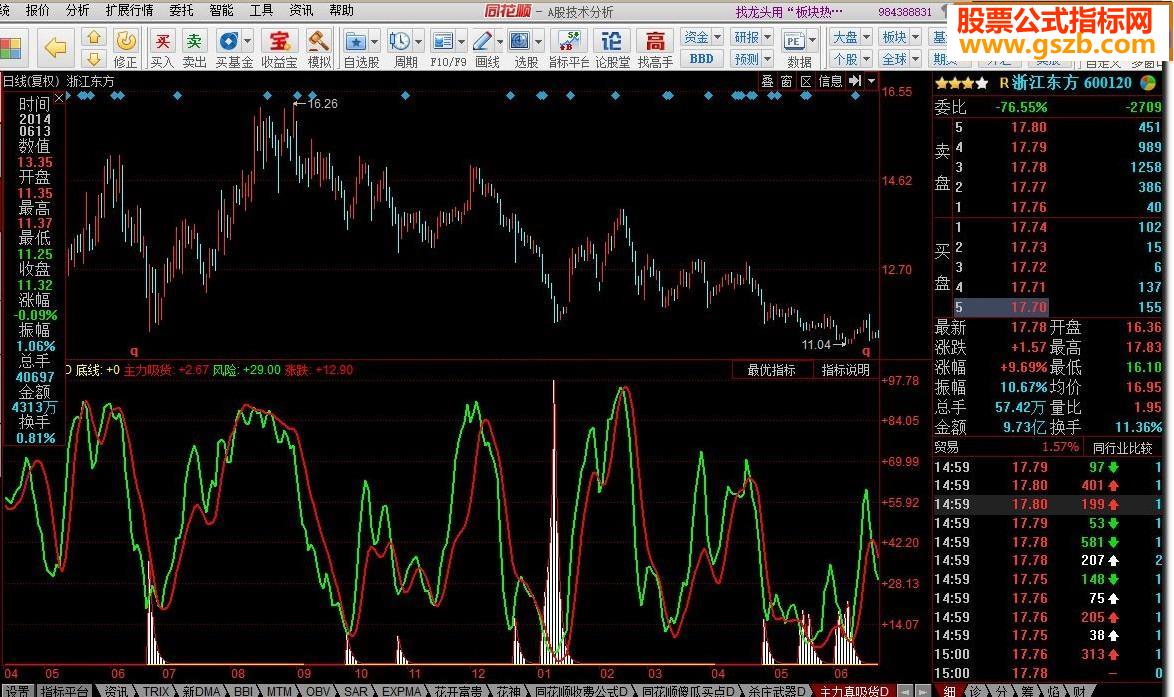
Task: Expand the 画线 dropdown arrow
Action: click(499, 41)
